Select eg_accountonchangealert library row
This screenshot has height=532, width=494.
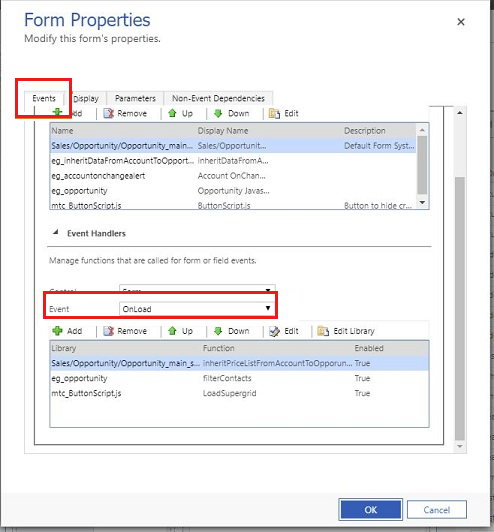[233, 176]
